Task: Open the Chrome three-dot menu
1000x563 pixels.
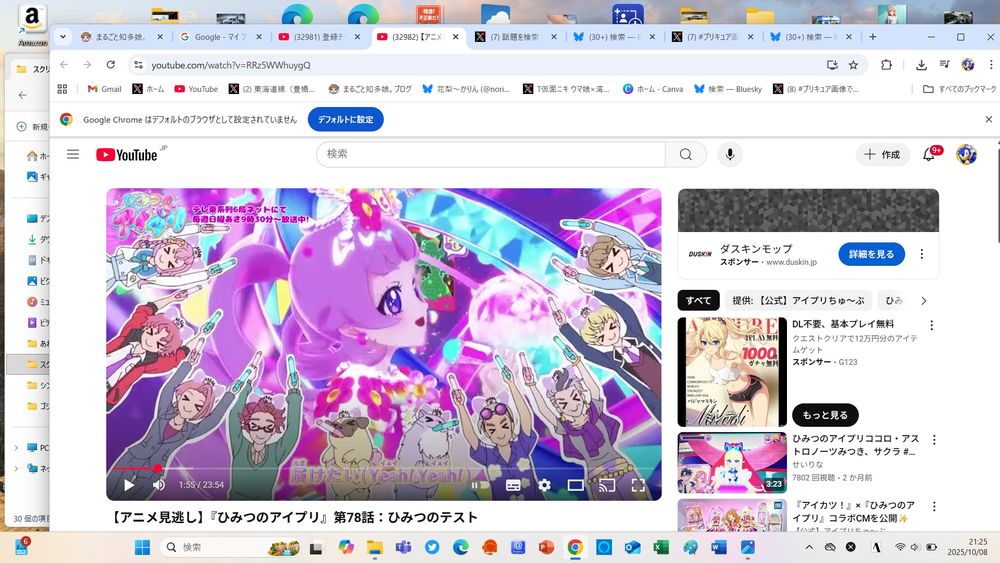Action: coord(991,65)
